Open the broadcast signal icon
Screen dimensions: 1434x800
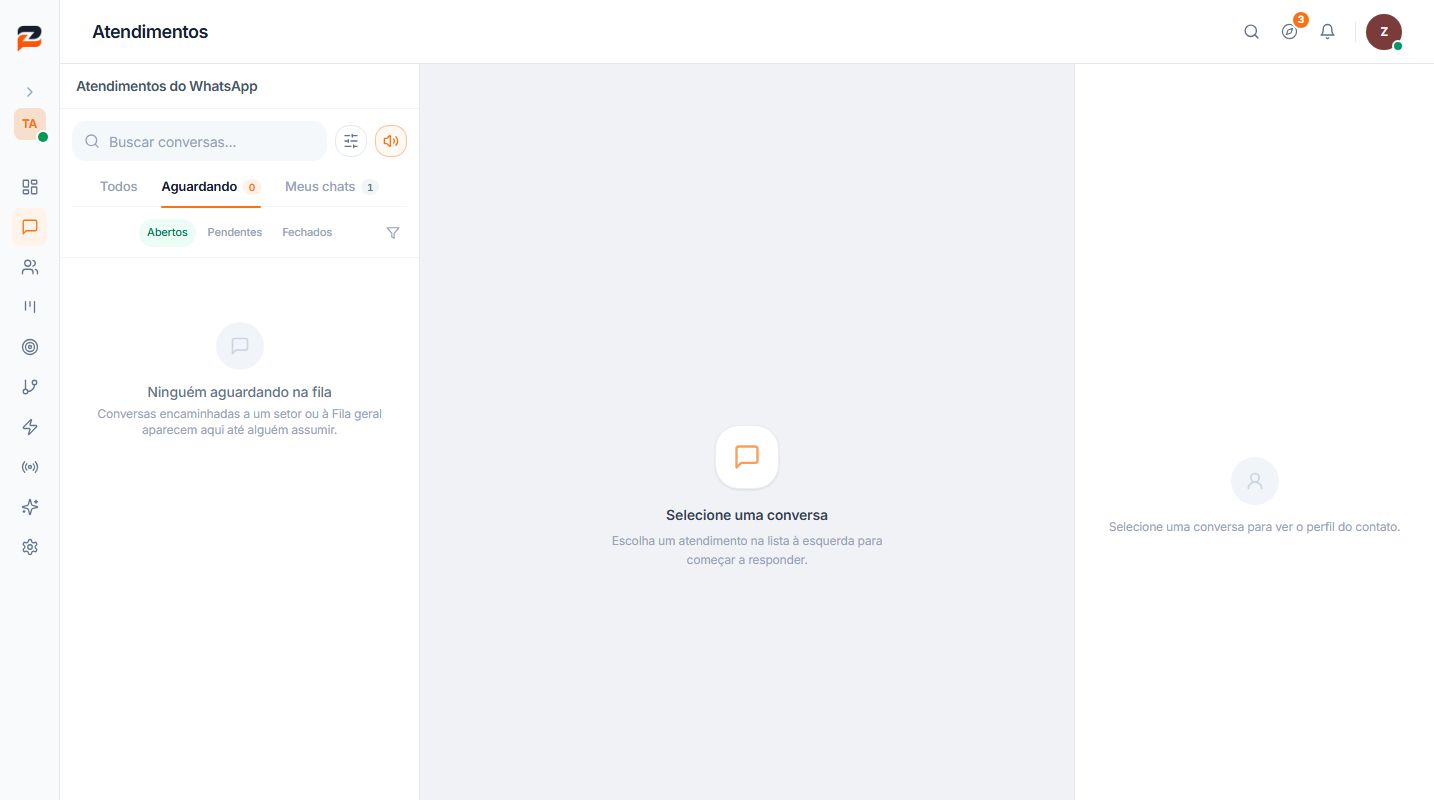(x=30, y=467)
